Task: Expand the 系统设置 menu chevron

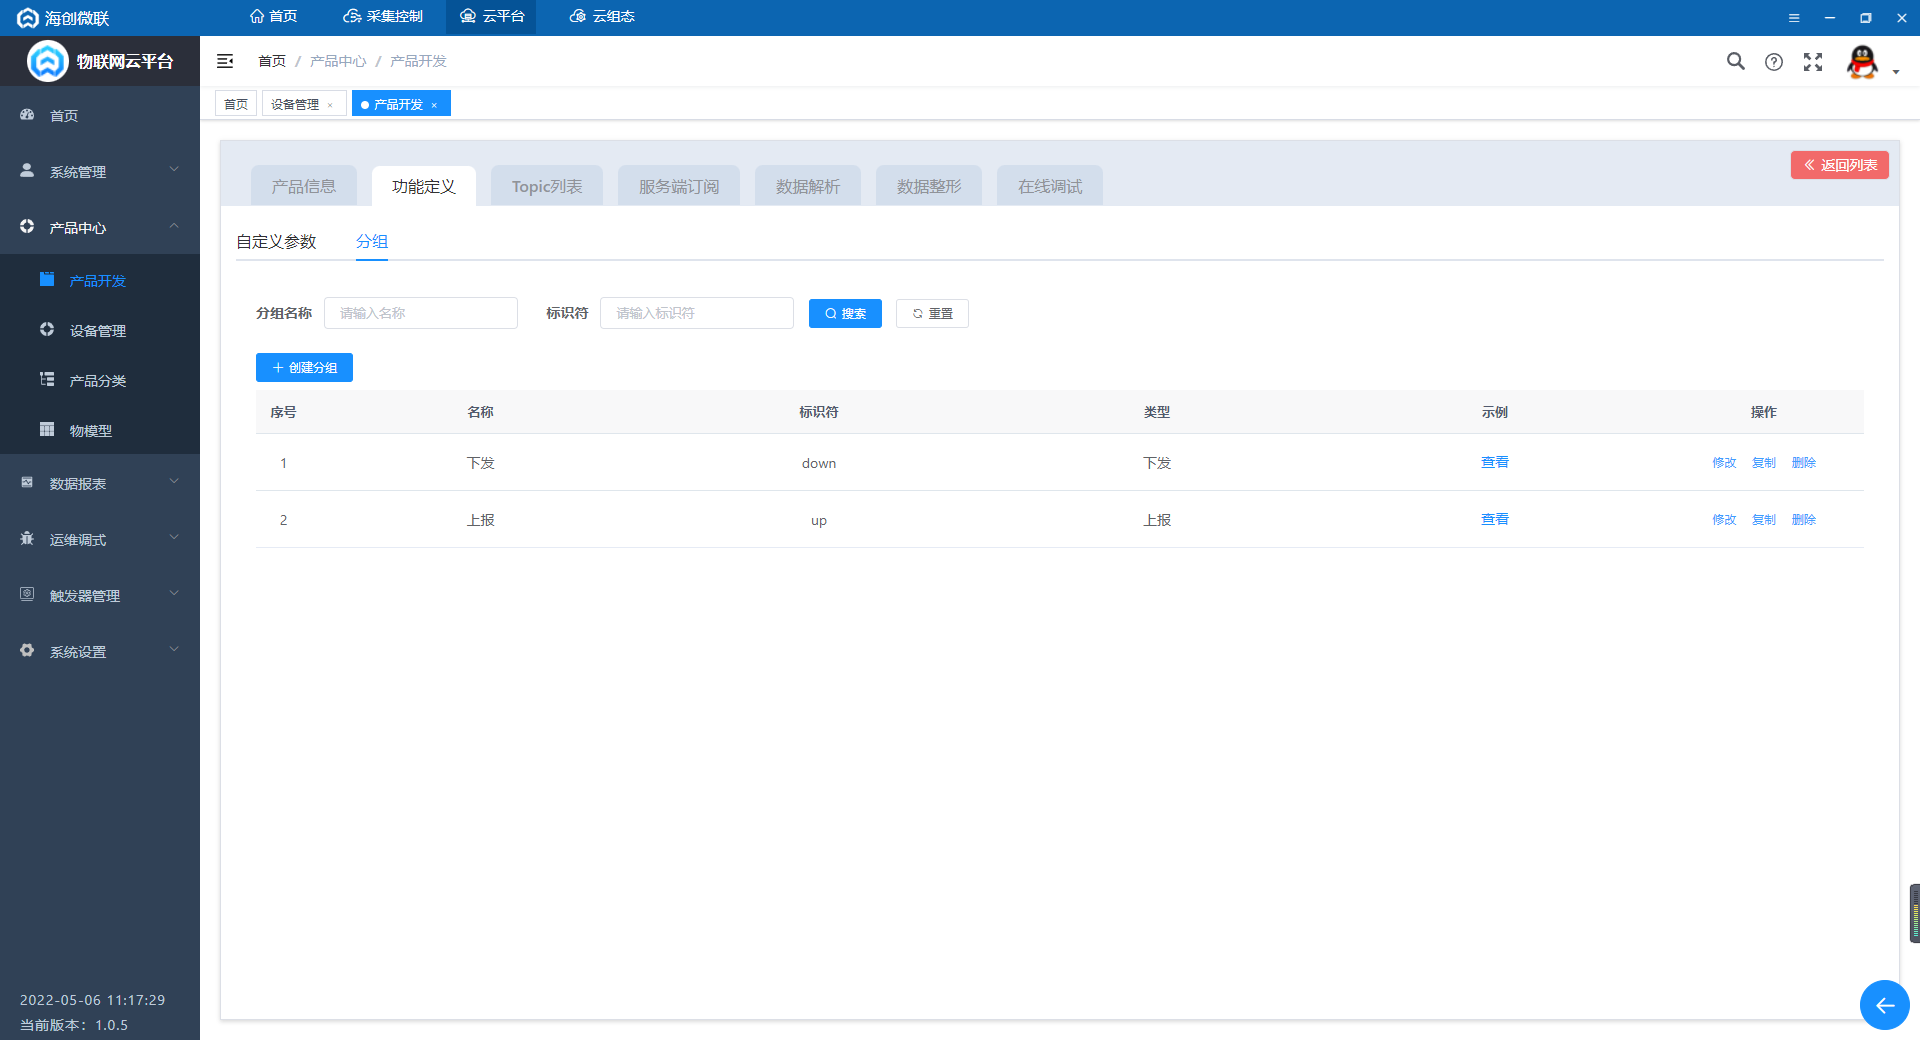Action: [x=174, y=650]
